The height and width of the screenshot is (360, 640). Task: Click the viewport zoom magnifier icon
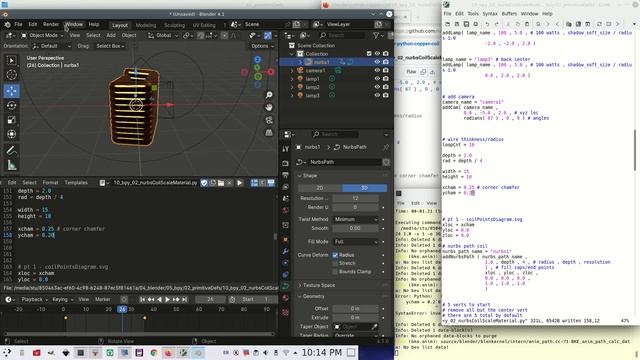269,95
